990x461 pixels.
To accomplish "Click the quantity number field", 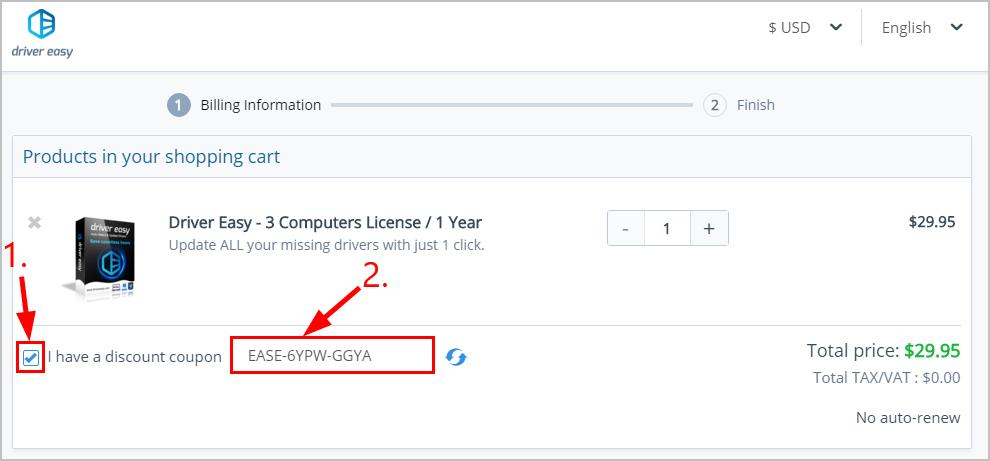I will pyautogui.click(x=667, y=228).
